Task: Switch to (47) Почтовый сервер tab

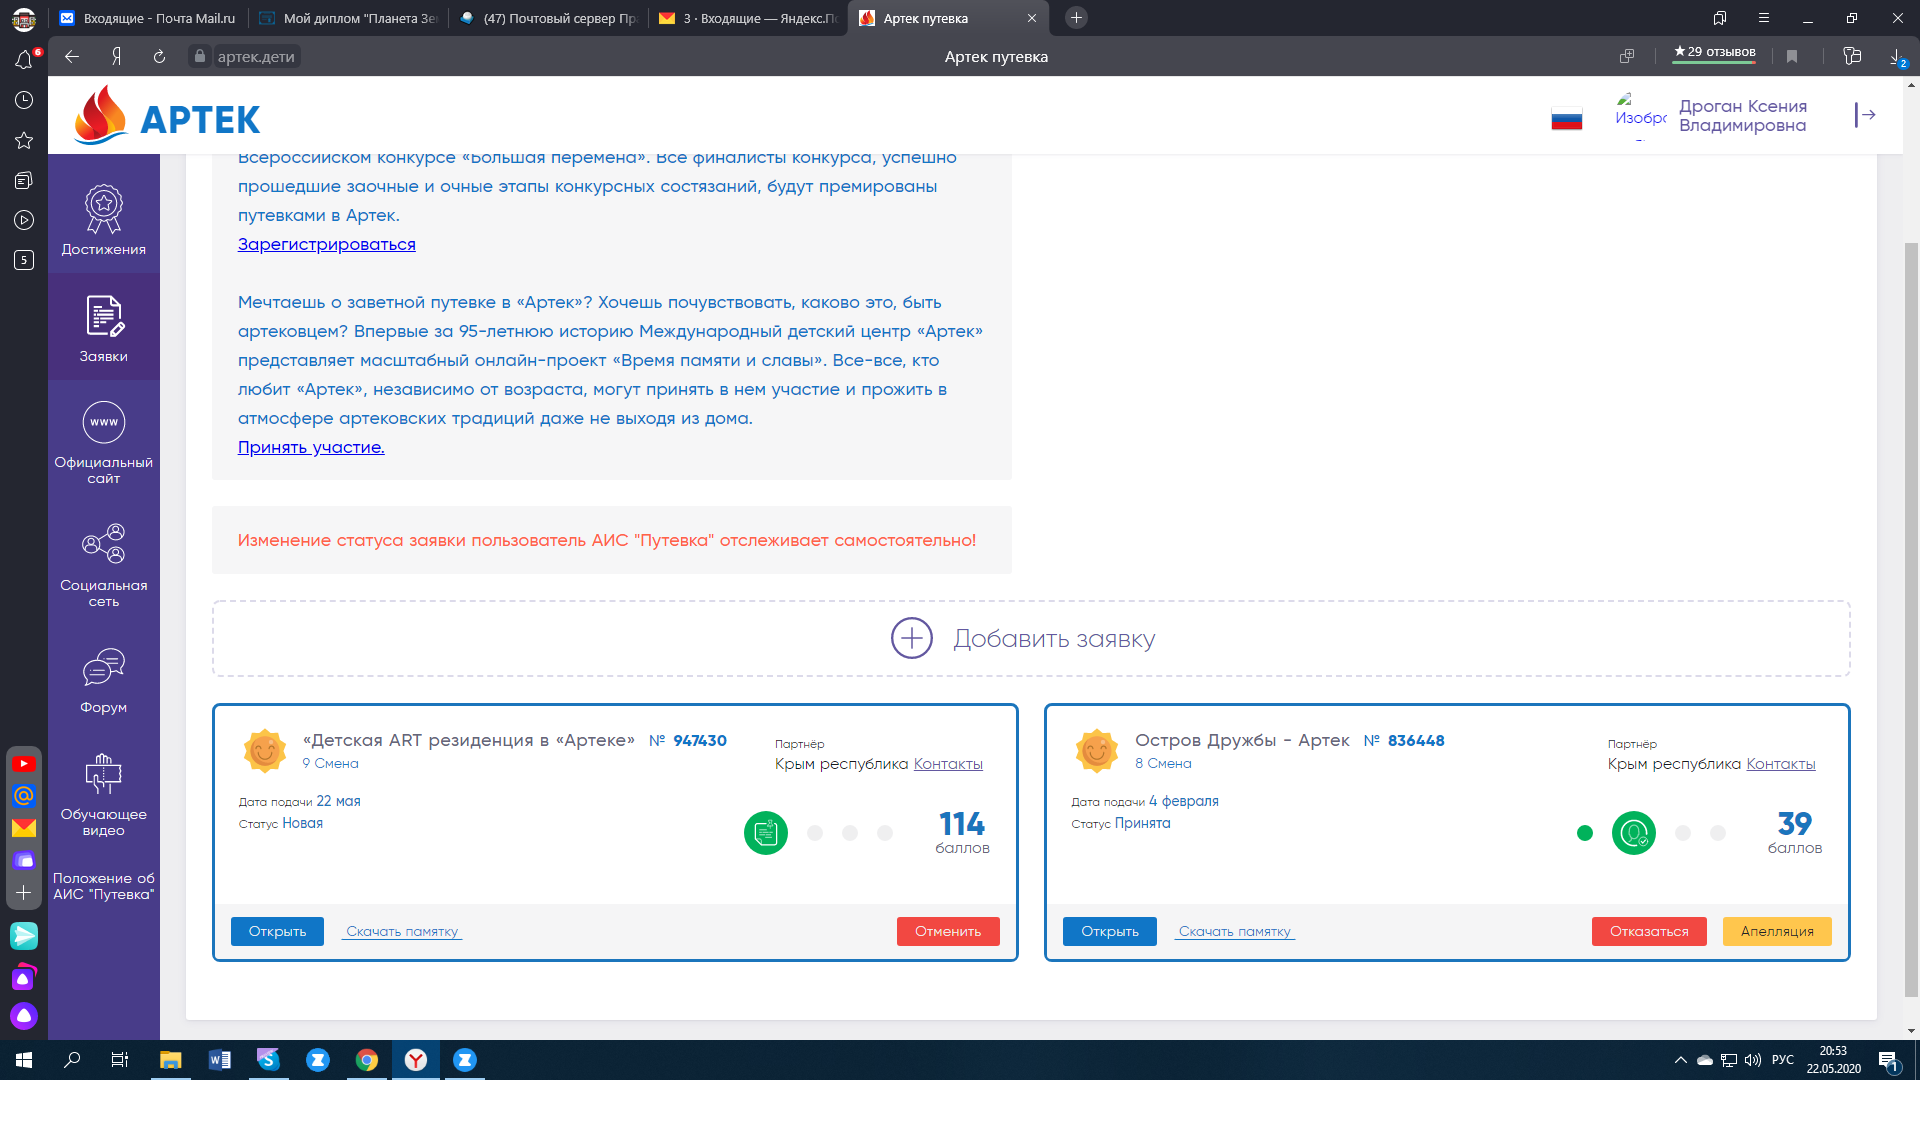Action: [548, 18]
